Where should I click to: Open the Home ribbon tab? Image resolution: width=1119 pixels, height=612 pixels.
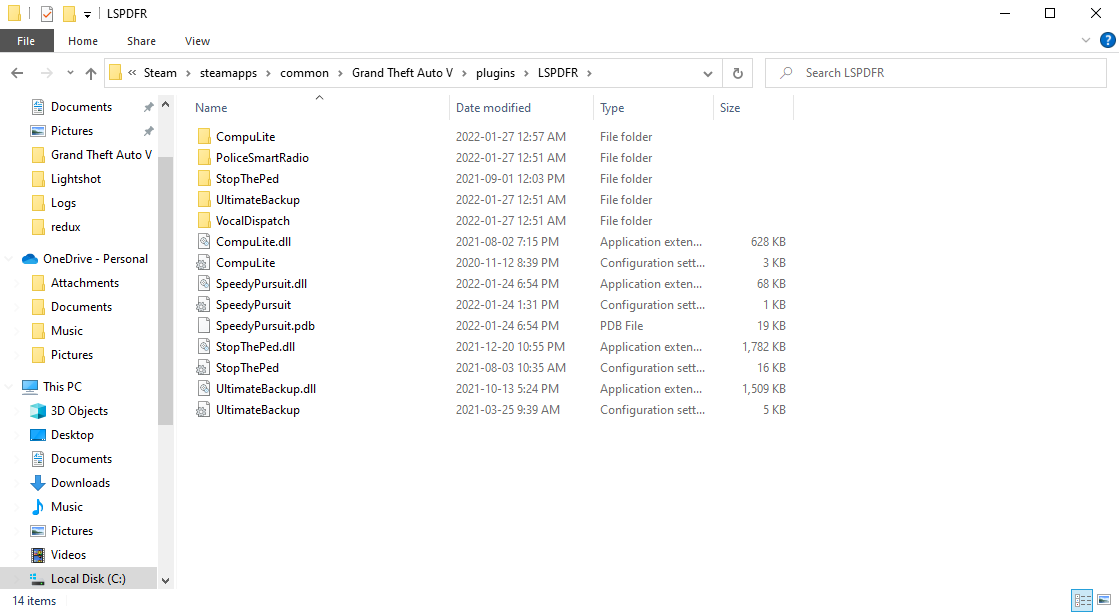click(83, 41)
